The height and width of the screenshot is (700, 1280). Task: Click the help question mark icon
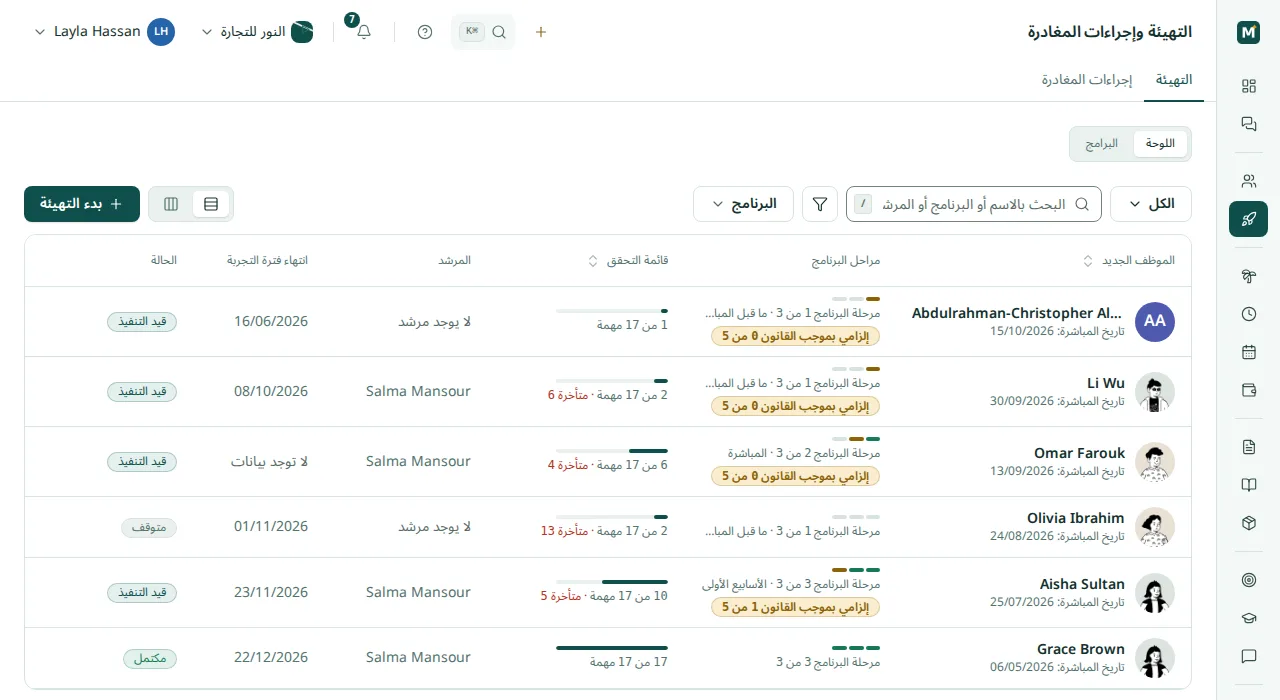click(x=425, y=32)
